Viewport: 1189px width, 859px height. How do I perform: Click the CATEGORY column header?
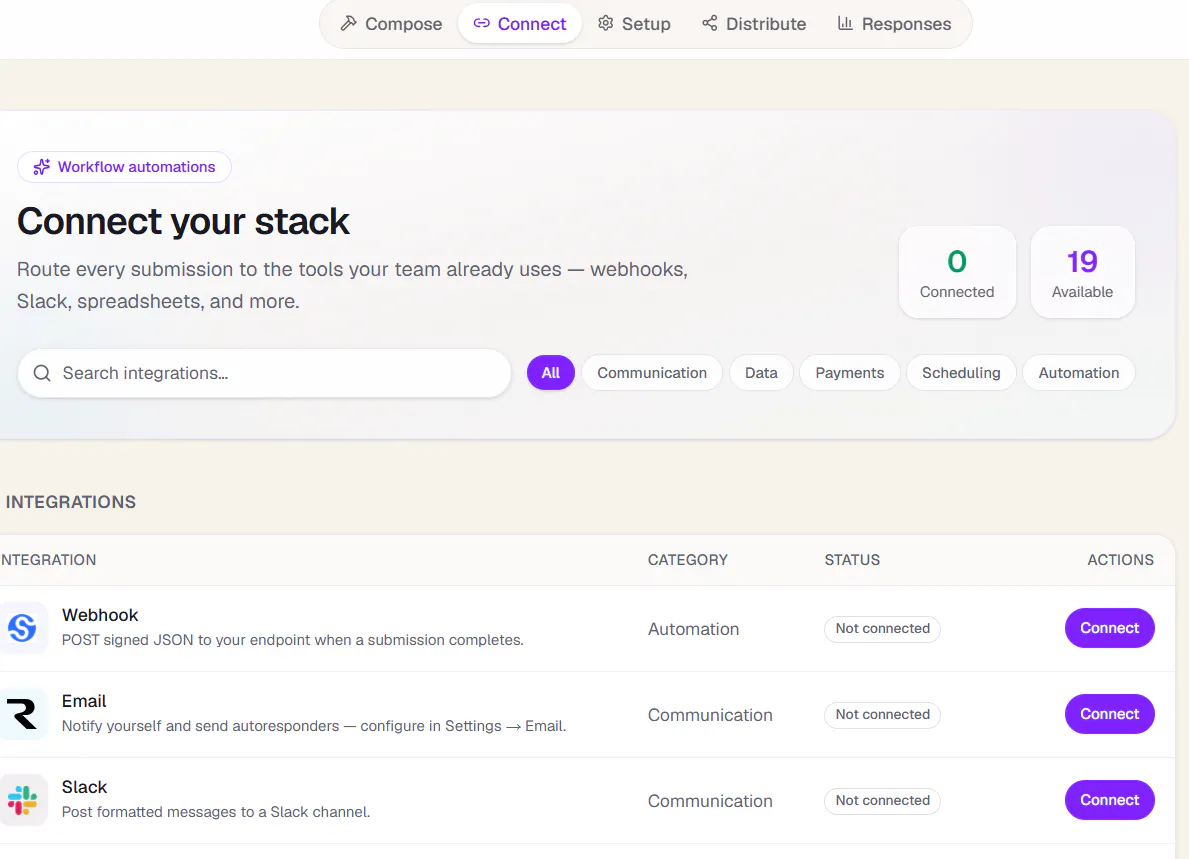[688, 560]
